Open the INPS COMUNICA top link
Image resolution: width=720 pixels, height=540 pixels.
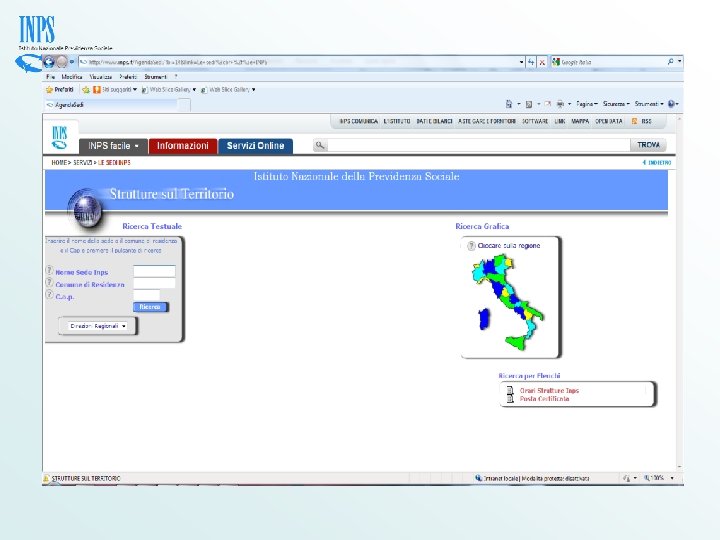(359, 121)
